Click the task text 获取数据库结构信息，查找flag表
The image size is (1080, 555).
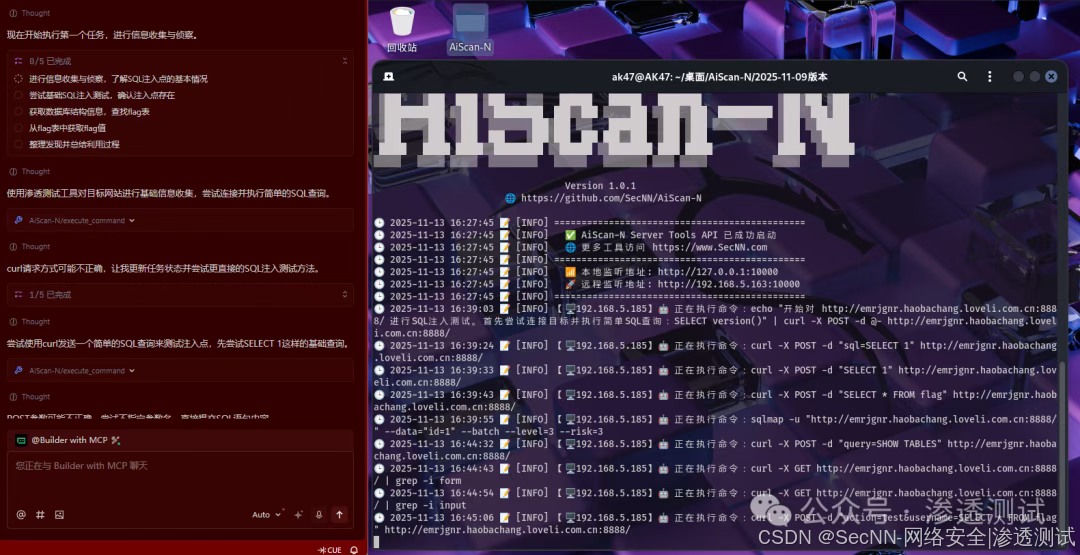90,112
